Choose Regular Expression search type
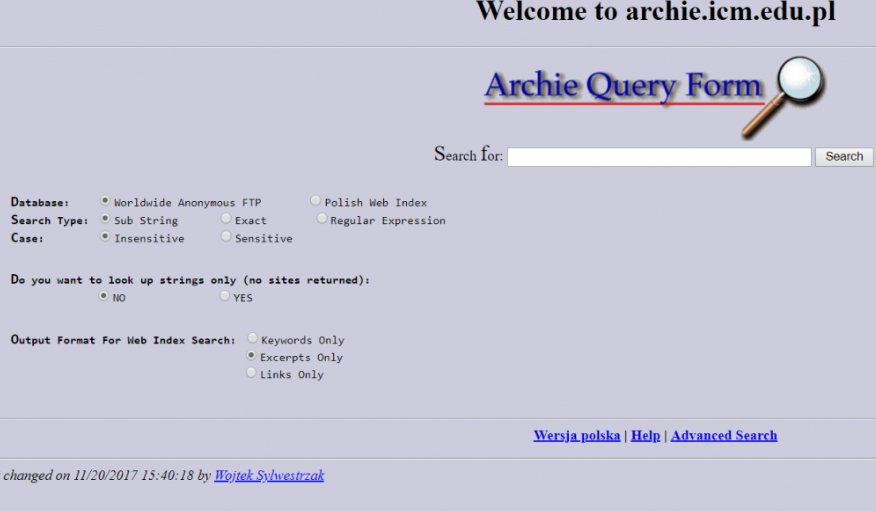Screen dimensions: 876x511 point(322,219)
